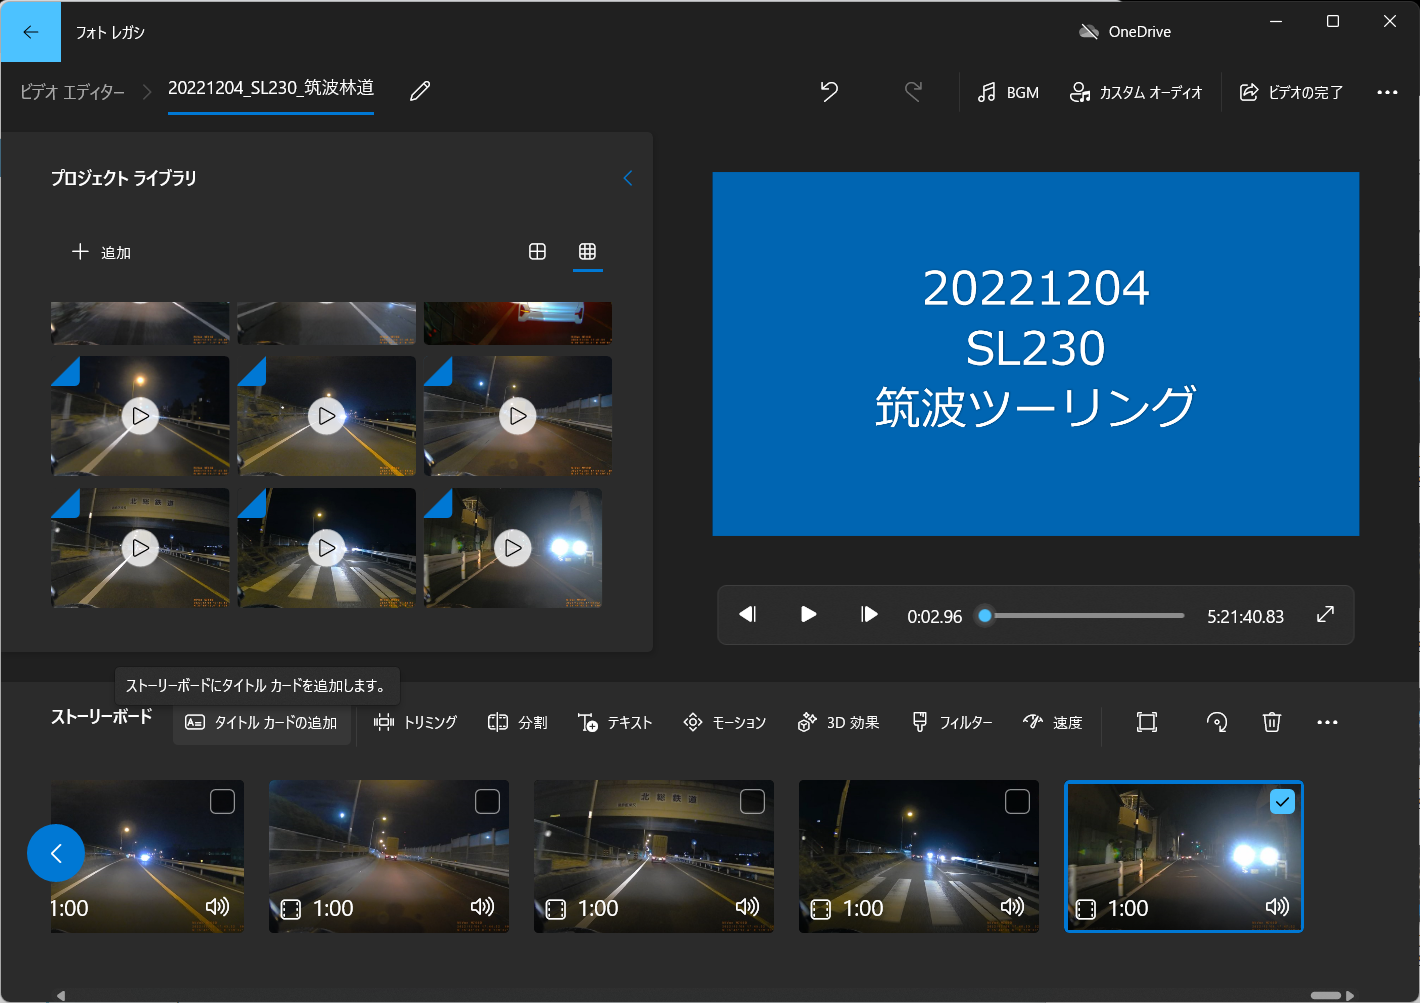
Task: Open the rotate clip tool
Action: 1216,722
